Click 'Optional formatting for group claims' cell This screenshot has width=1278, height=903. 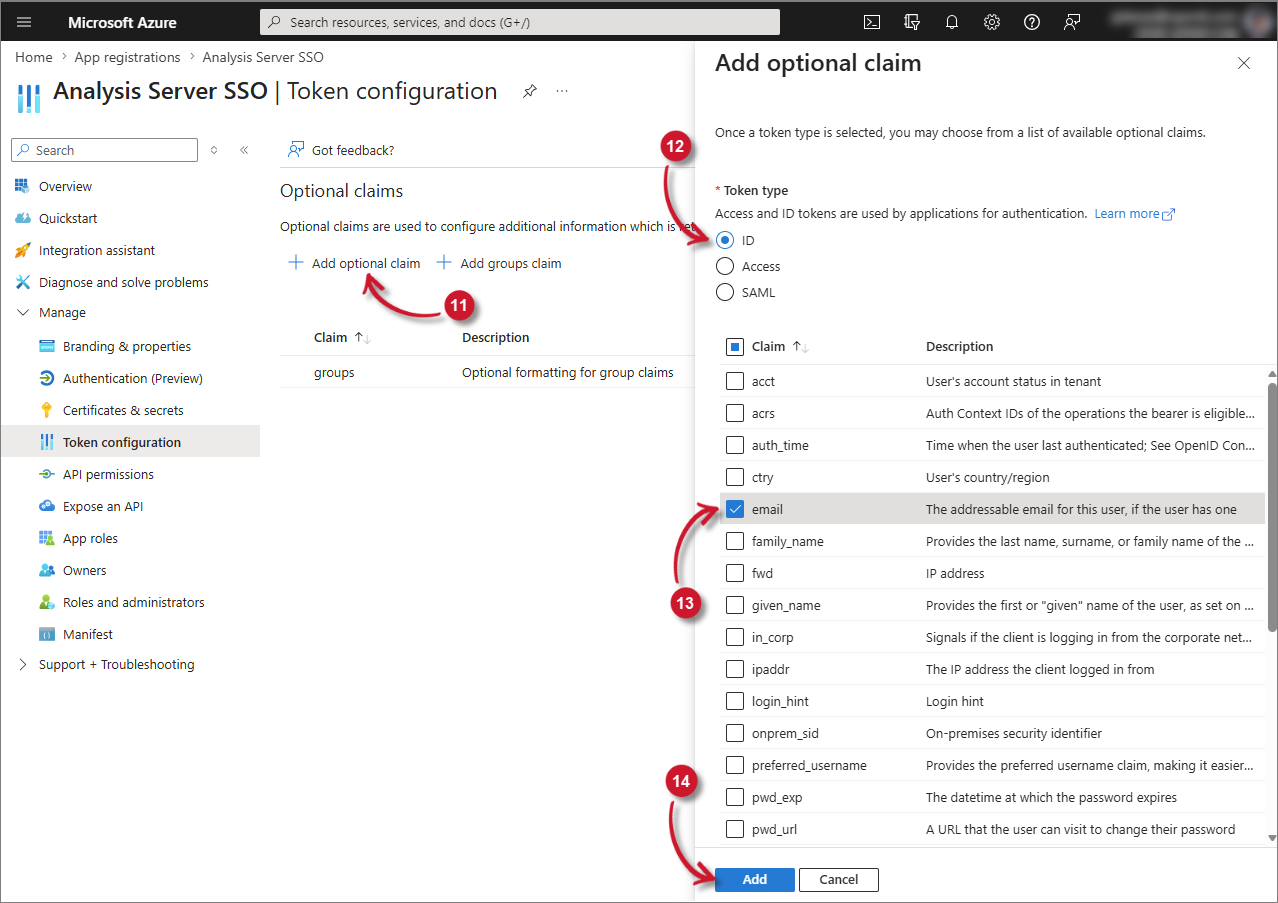tap(567, 372)
